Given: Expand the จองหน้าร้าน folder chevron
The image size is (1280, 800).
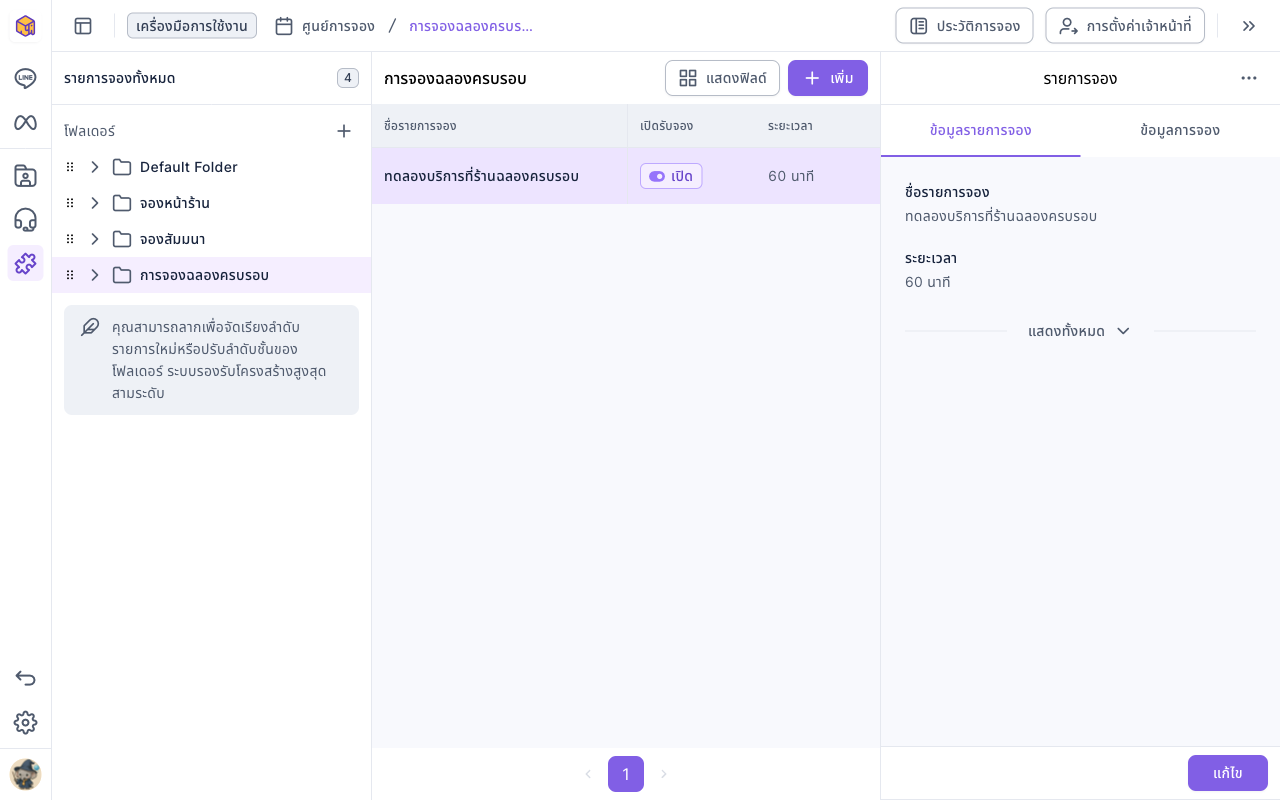Looking at the screenshot, I should pyautogui.click(x=95, y=203).
